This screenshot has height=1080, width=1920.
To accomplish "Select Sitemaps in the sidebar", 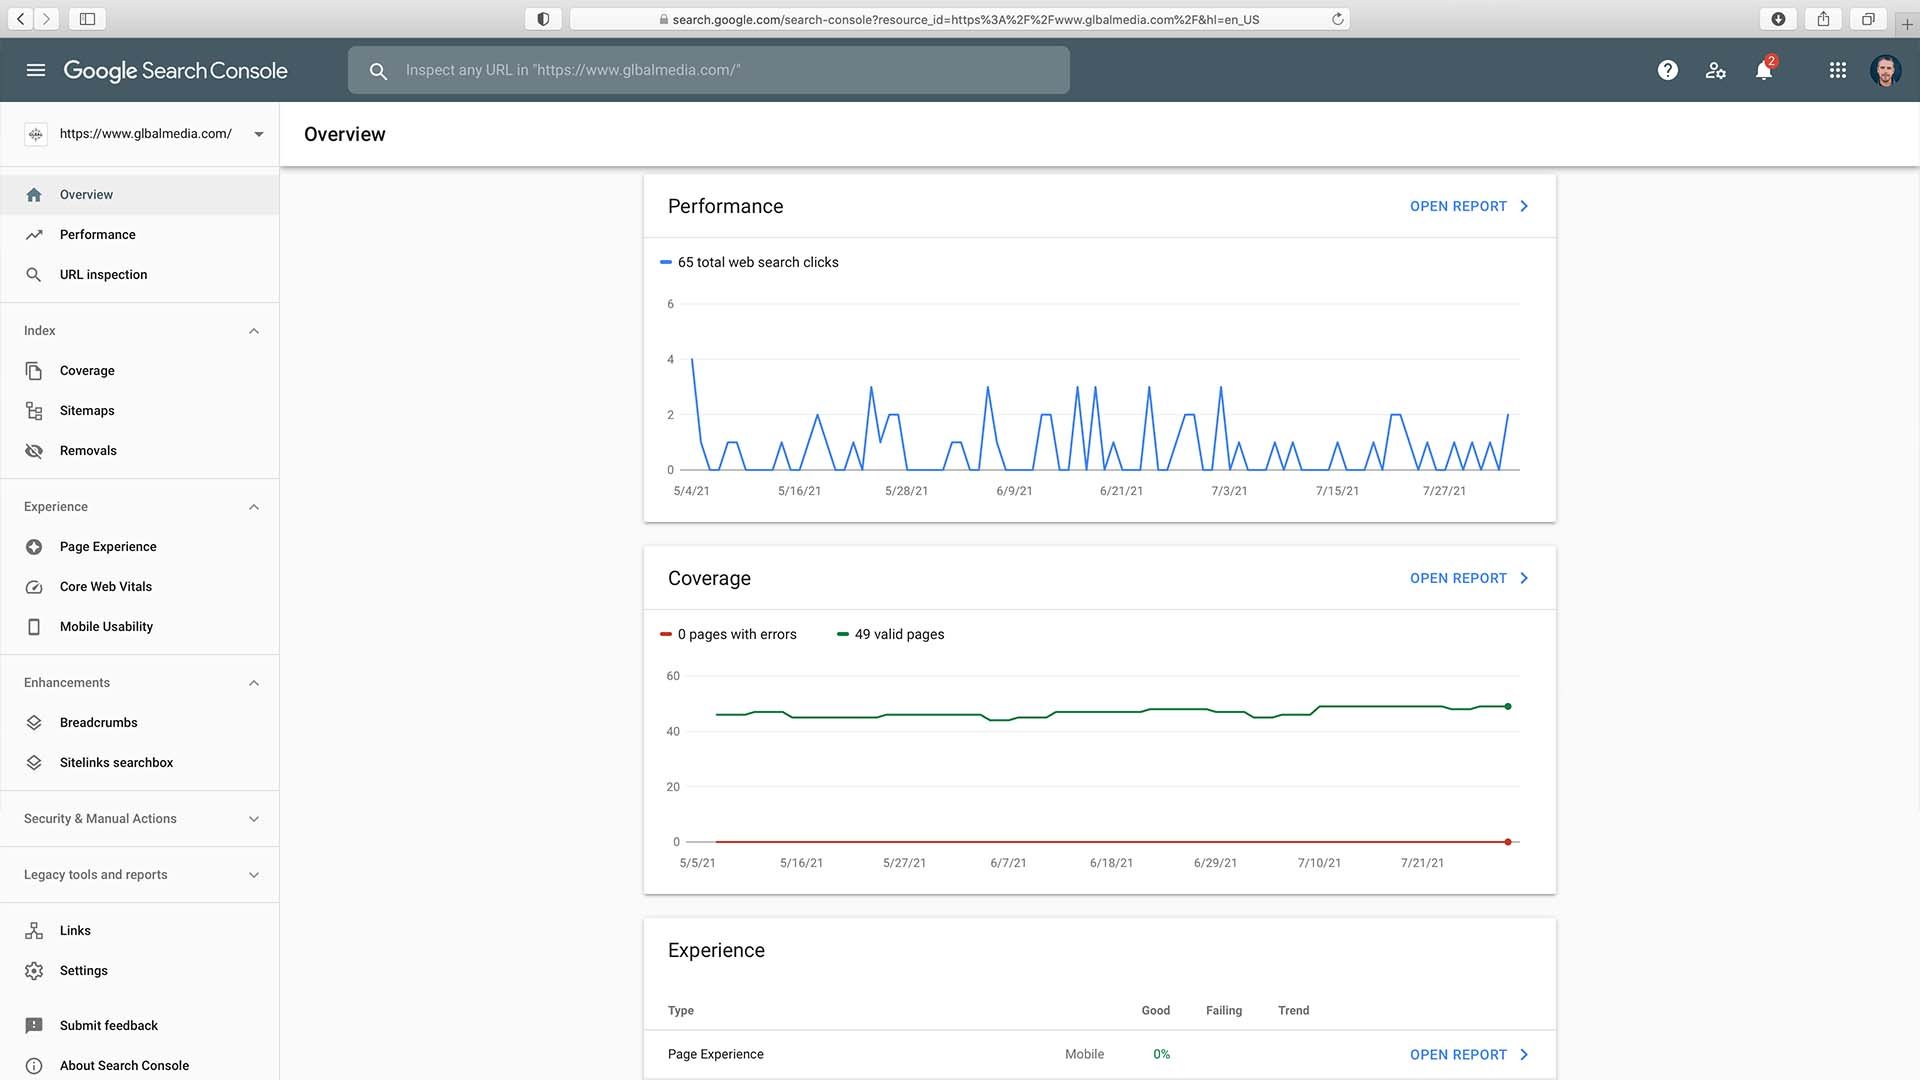I will tap(139, 411).
